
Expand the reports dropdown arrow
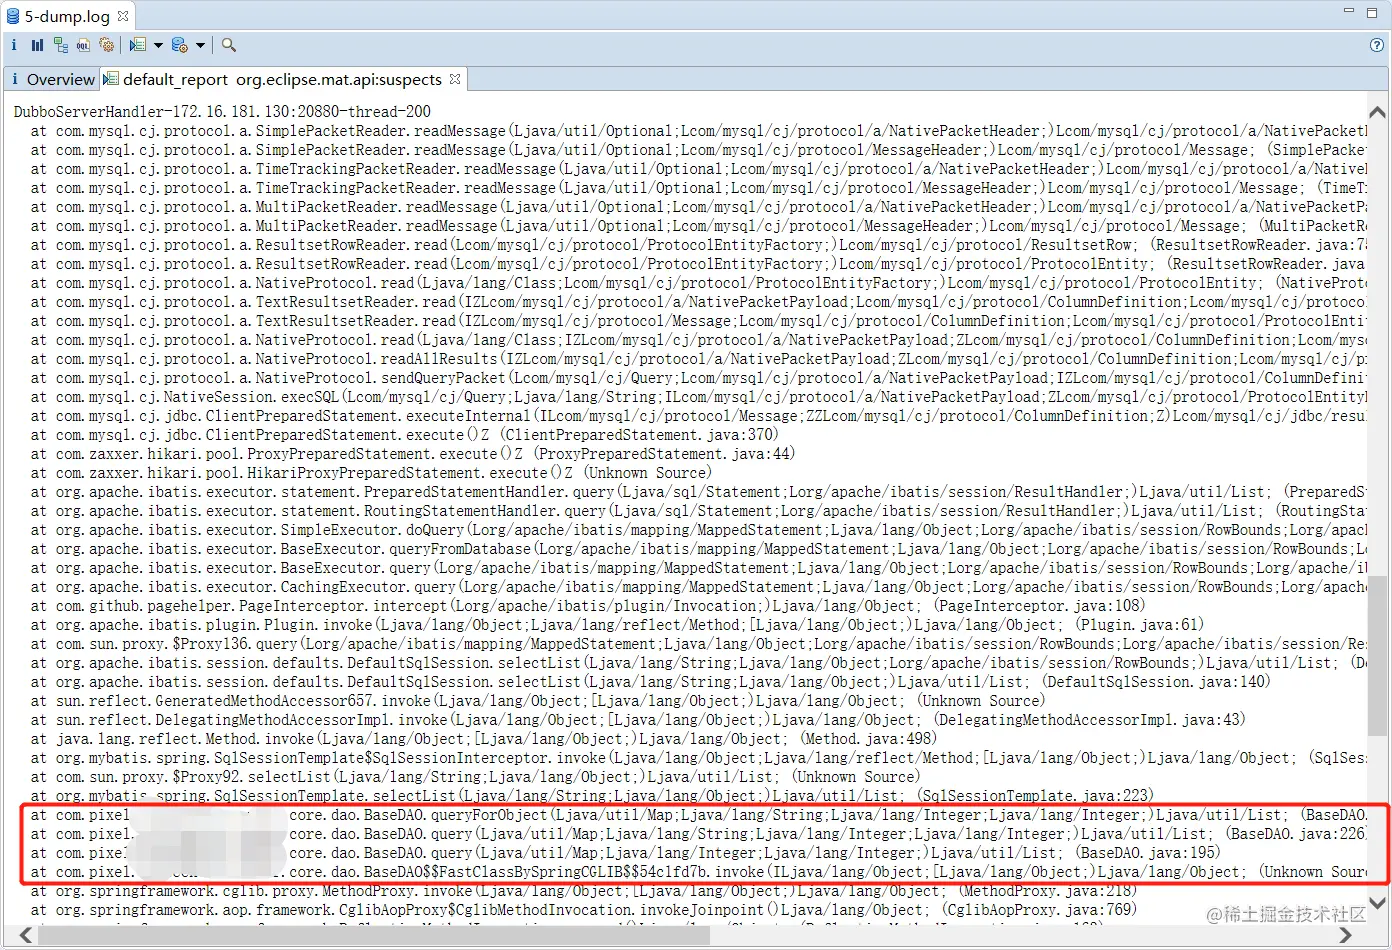158,45
